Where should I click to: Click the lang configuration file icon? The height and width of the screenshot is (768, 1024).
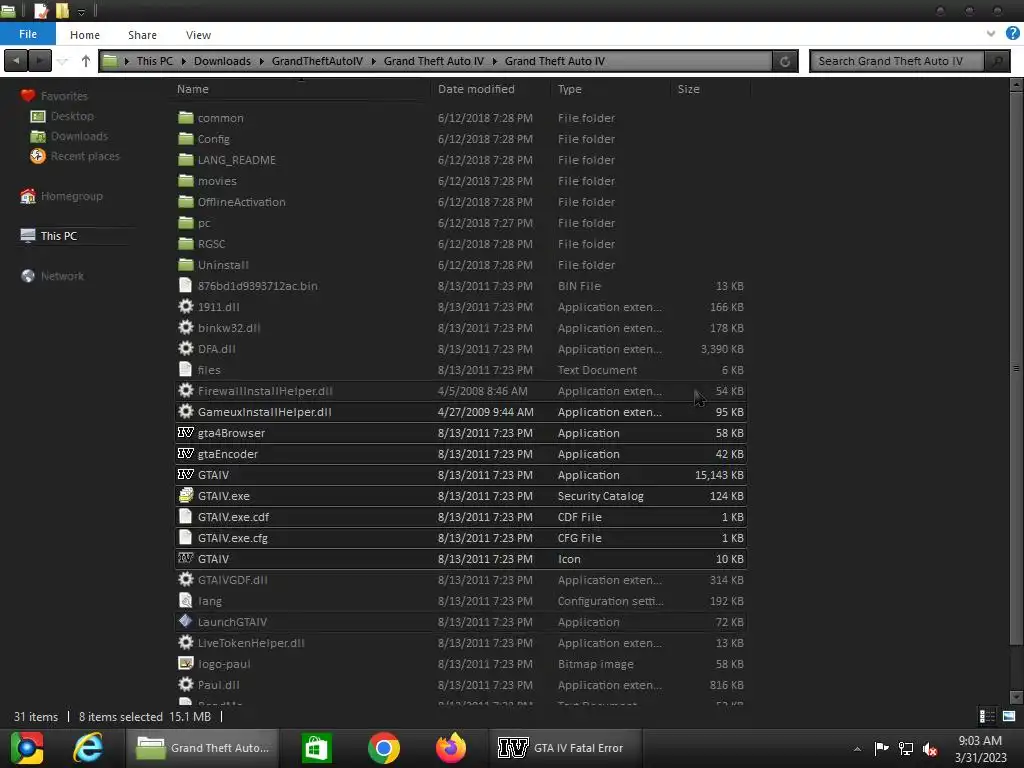pyautogui.click(x=186, y=600)
